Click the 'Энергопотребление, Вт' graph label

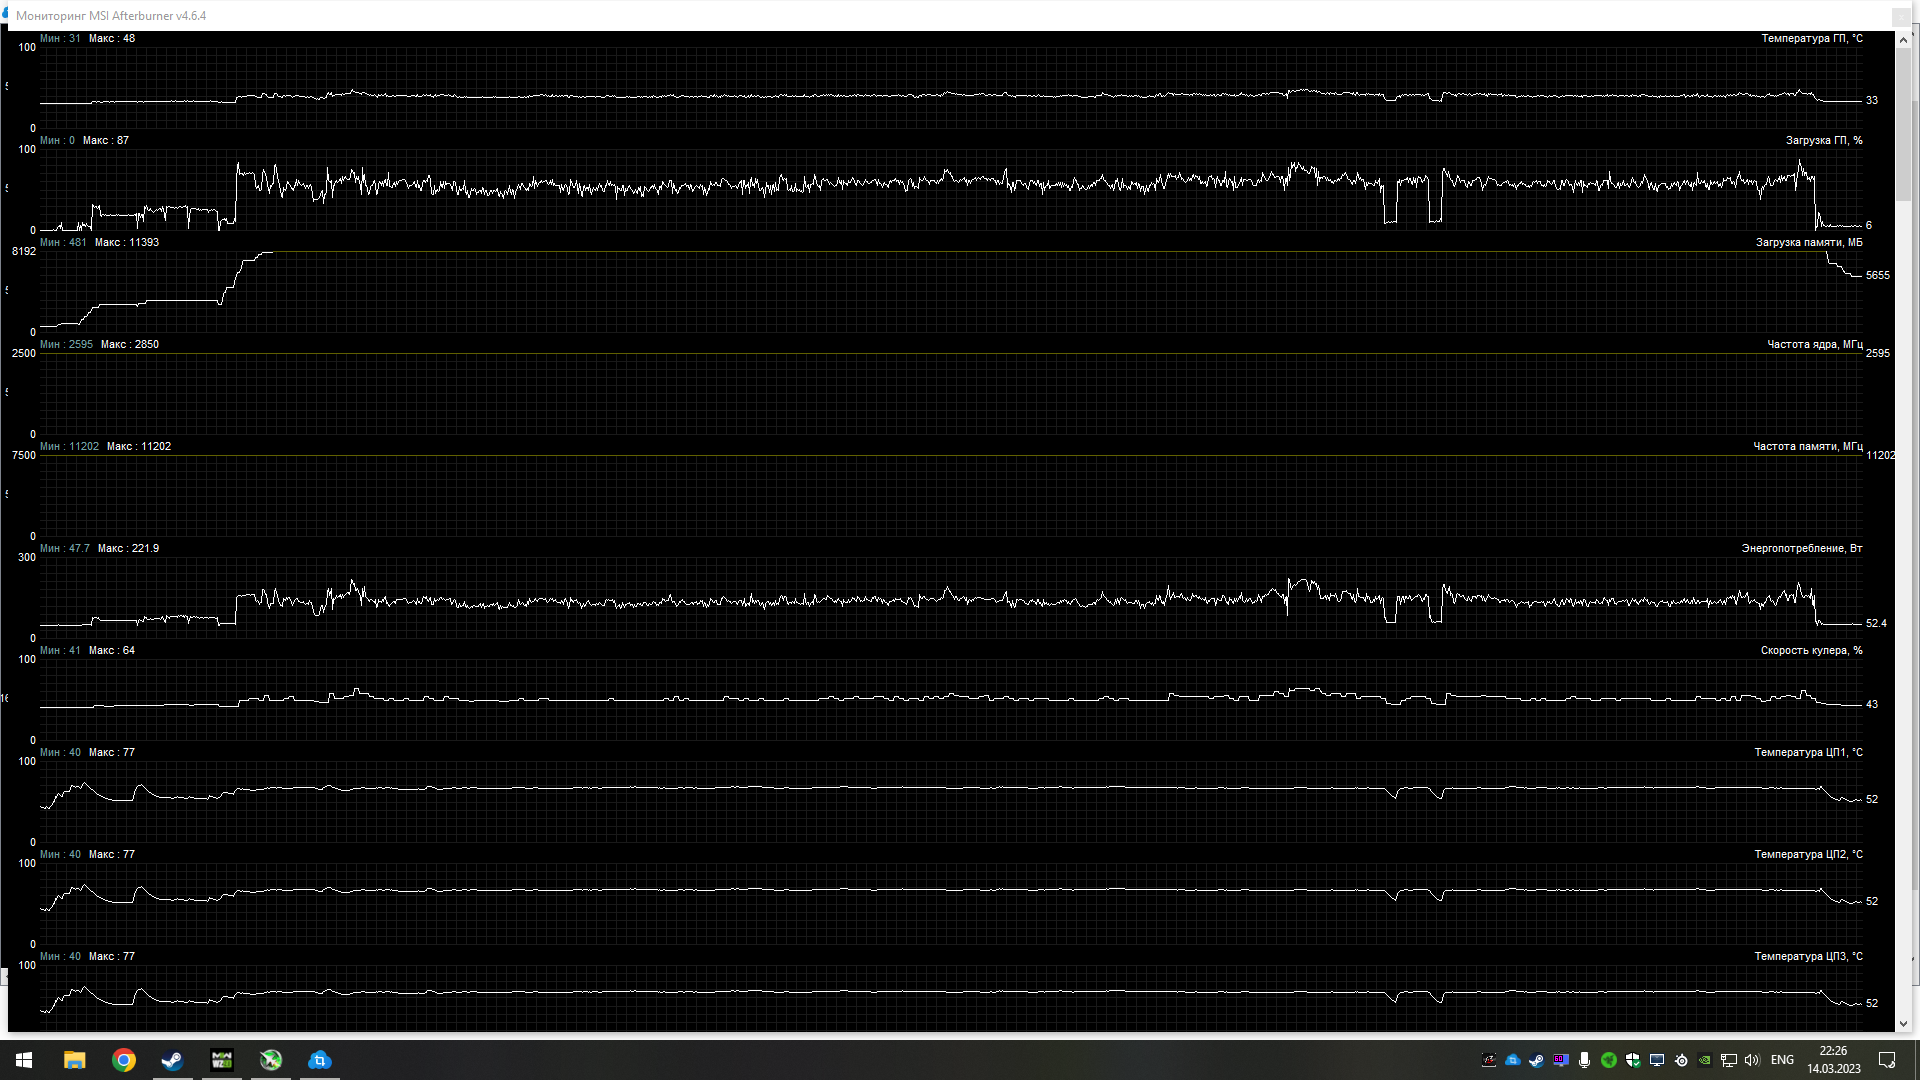click(1802, 549)
